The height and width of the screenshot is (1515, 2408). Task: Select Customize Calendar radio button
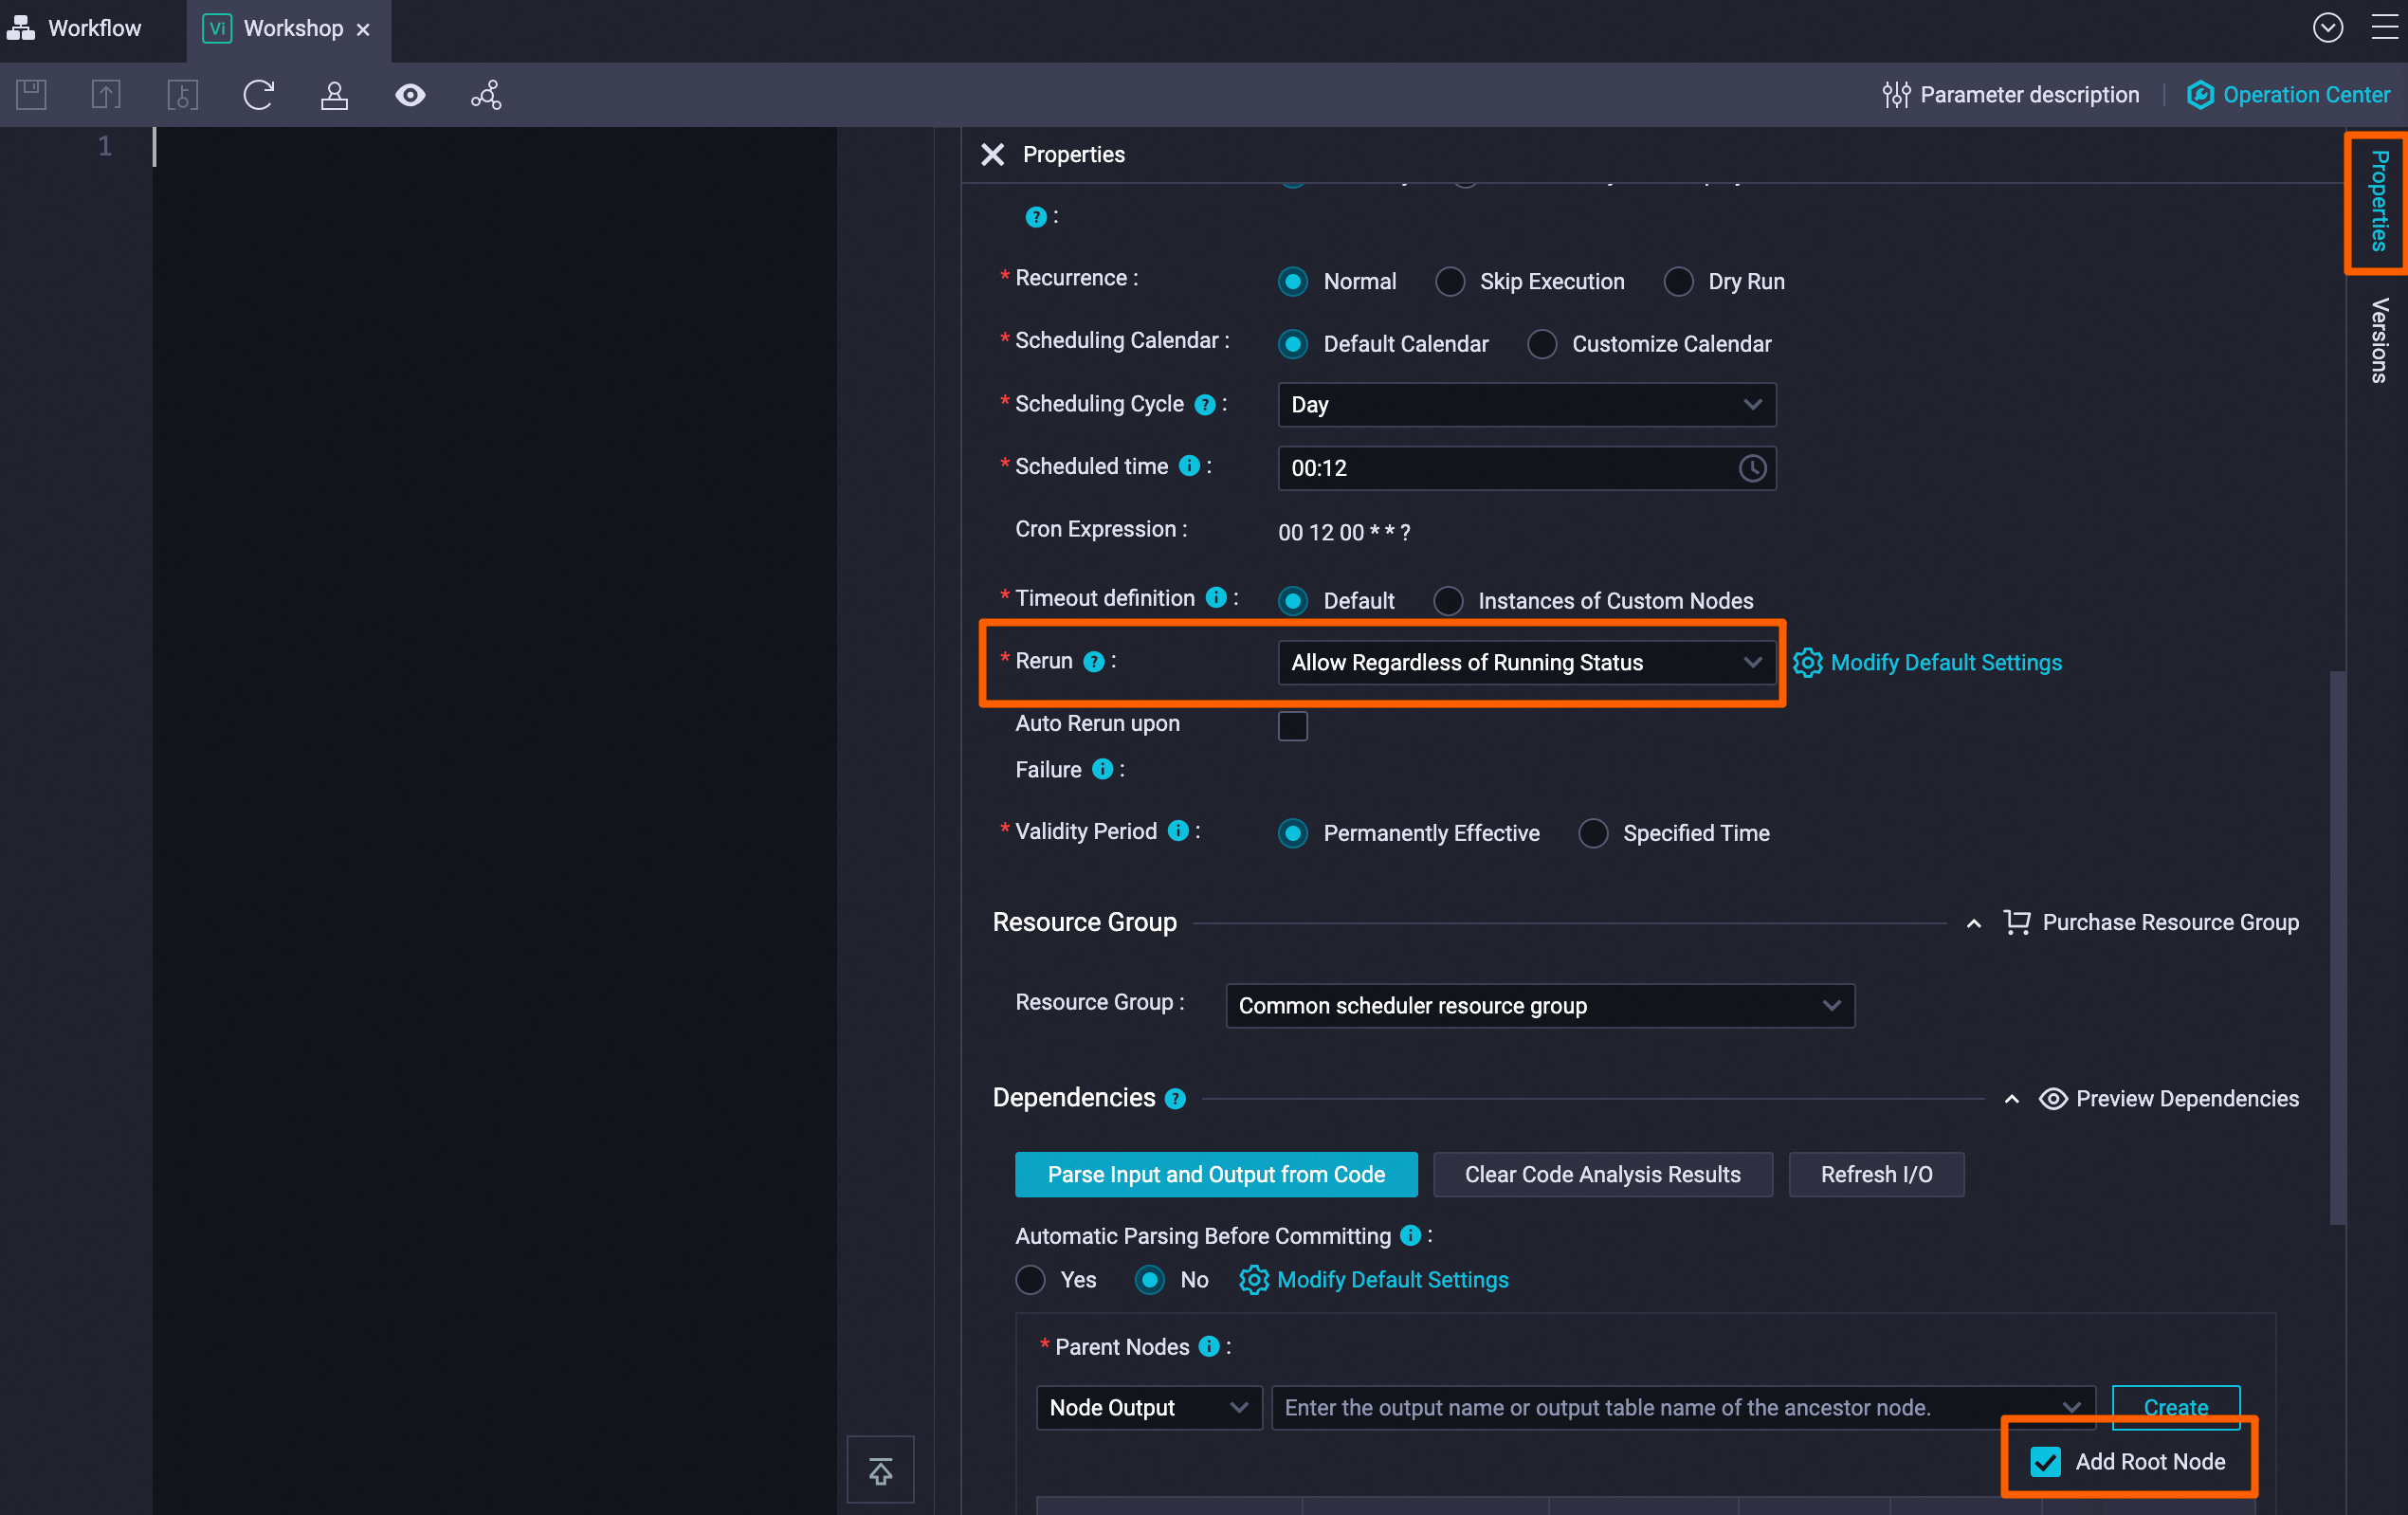[1542, 344]
